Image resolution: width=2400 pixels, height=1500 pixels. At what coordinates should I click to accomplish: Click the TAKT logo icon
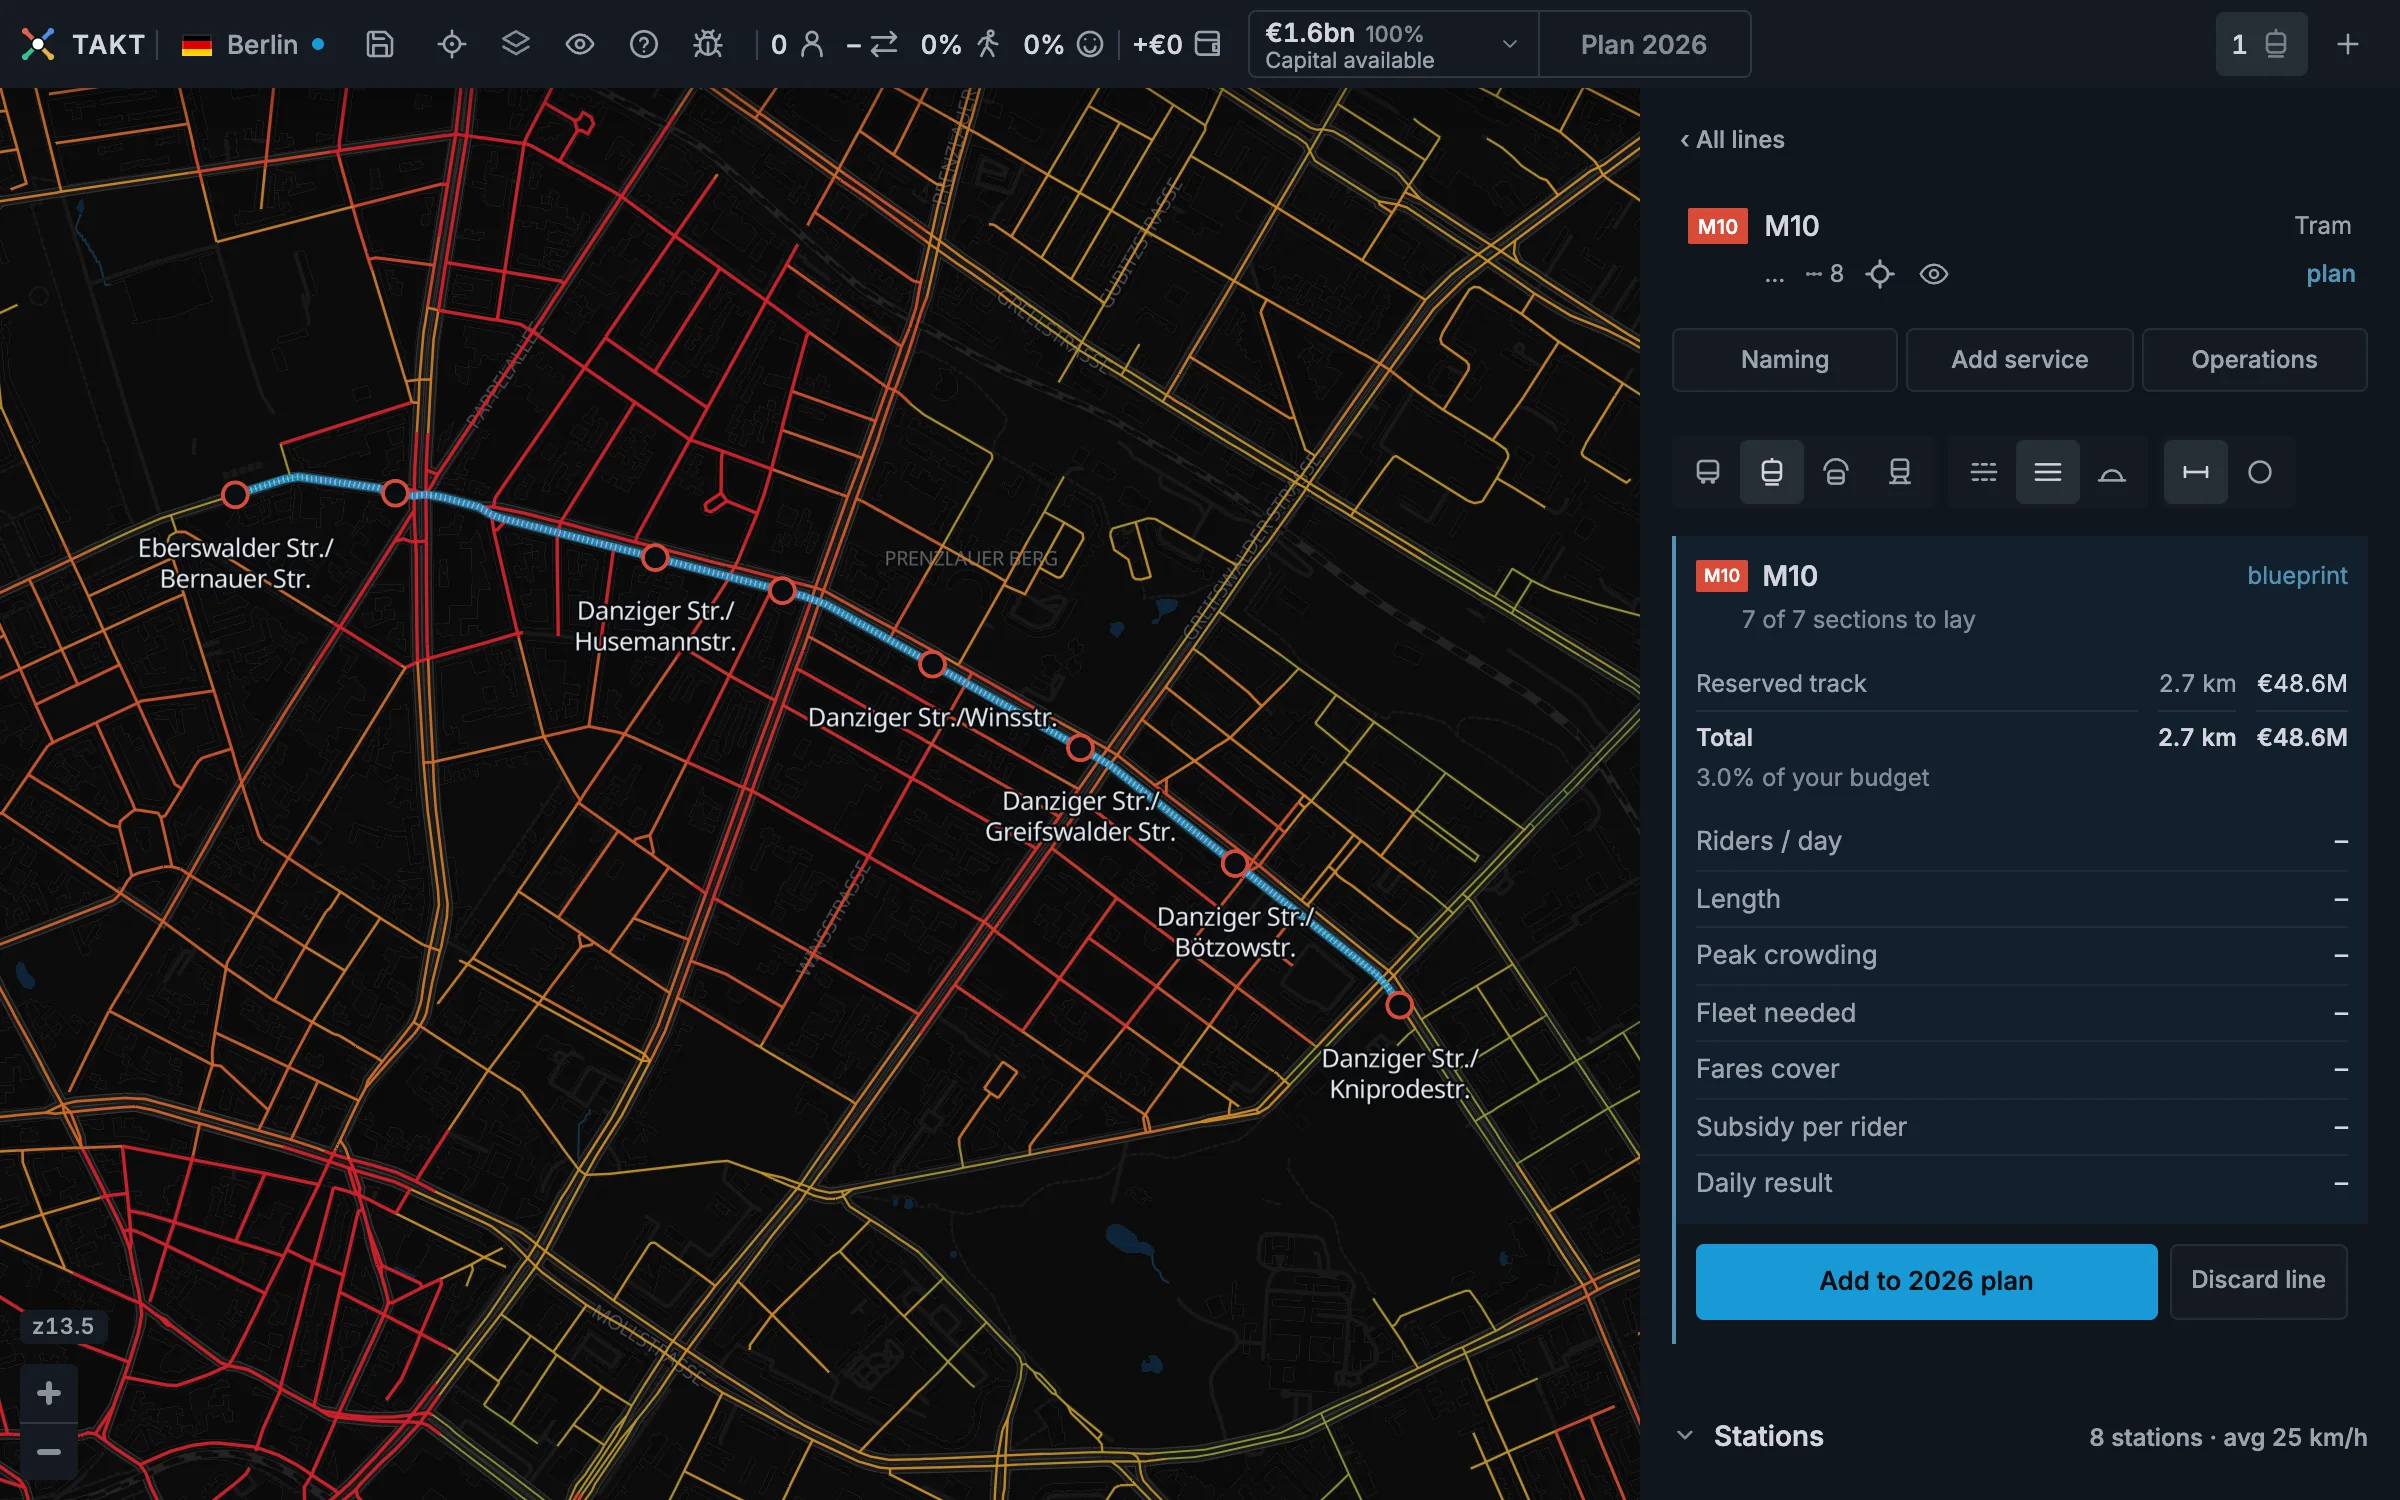[x=38, y=44]
